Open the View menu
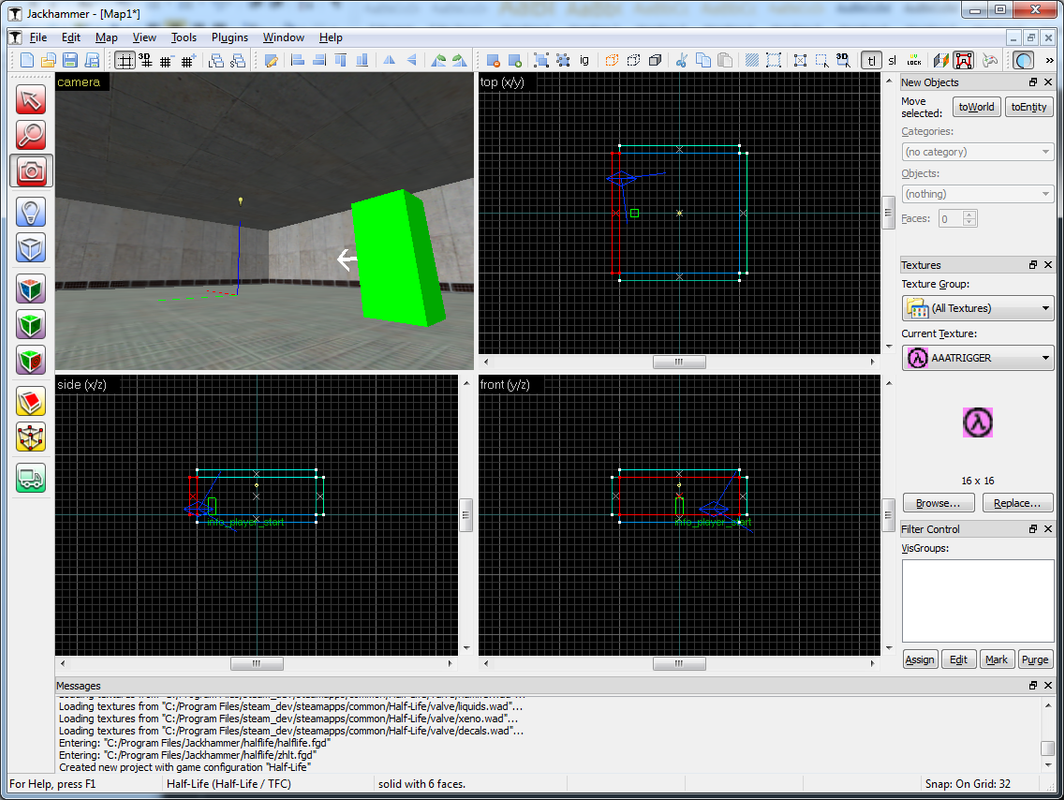 pos(144,37)
